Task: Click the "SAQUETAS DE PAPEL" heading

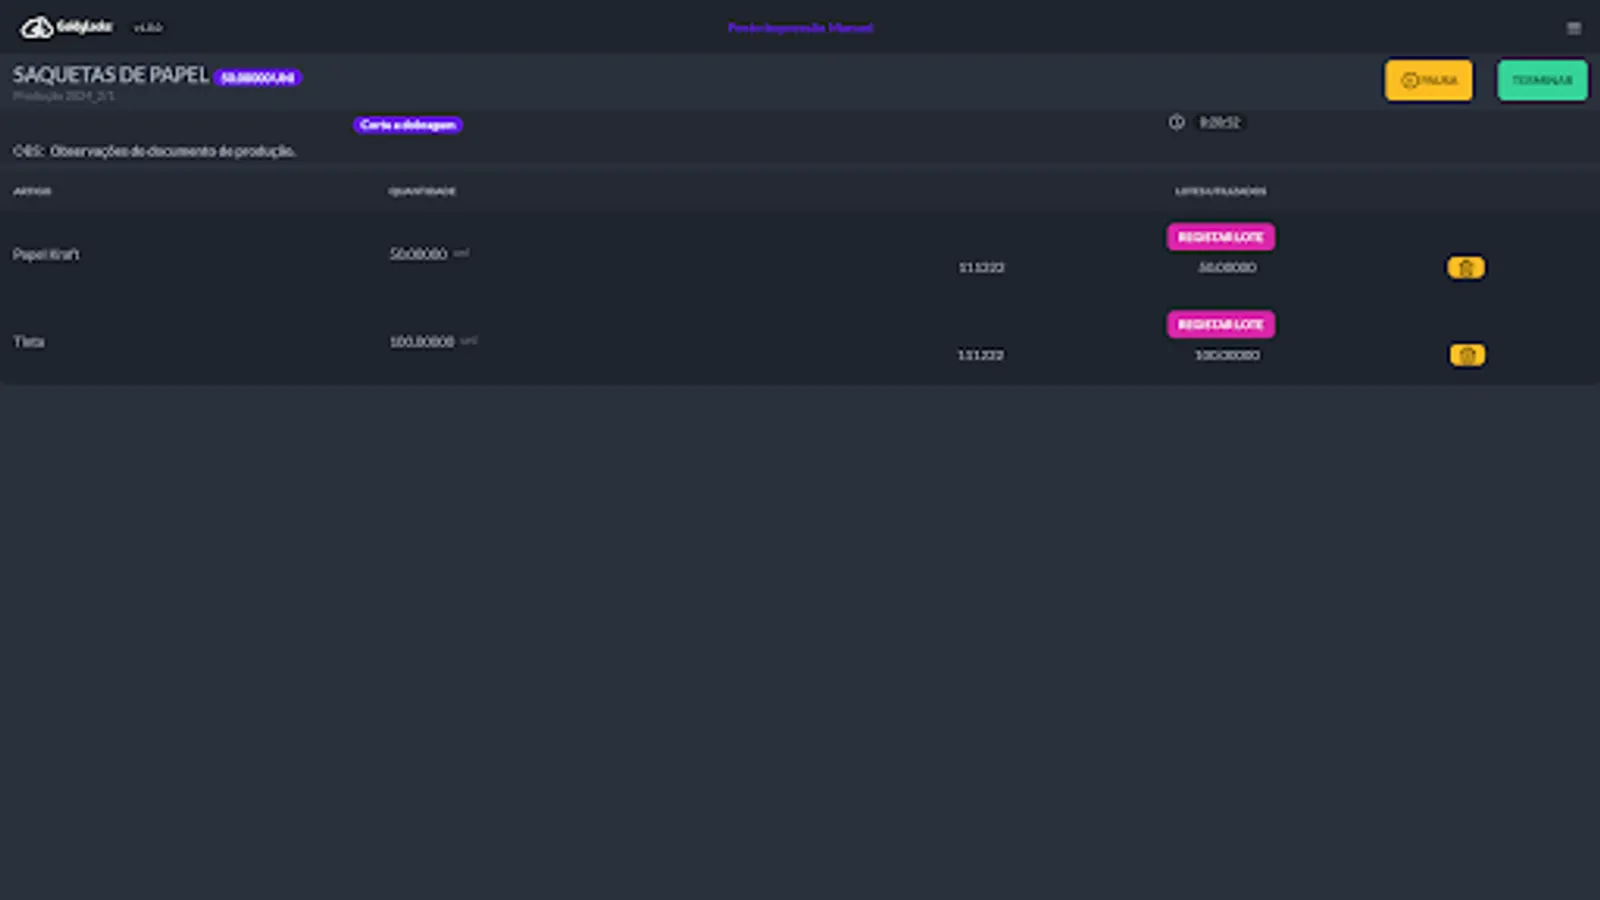Action: [x=111, y=75]
